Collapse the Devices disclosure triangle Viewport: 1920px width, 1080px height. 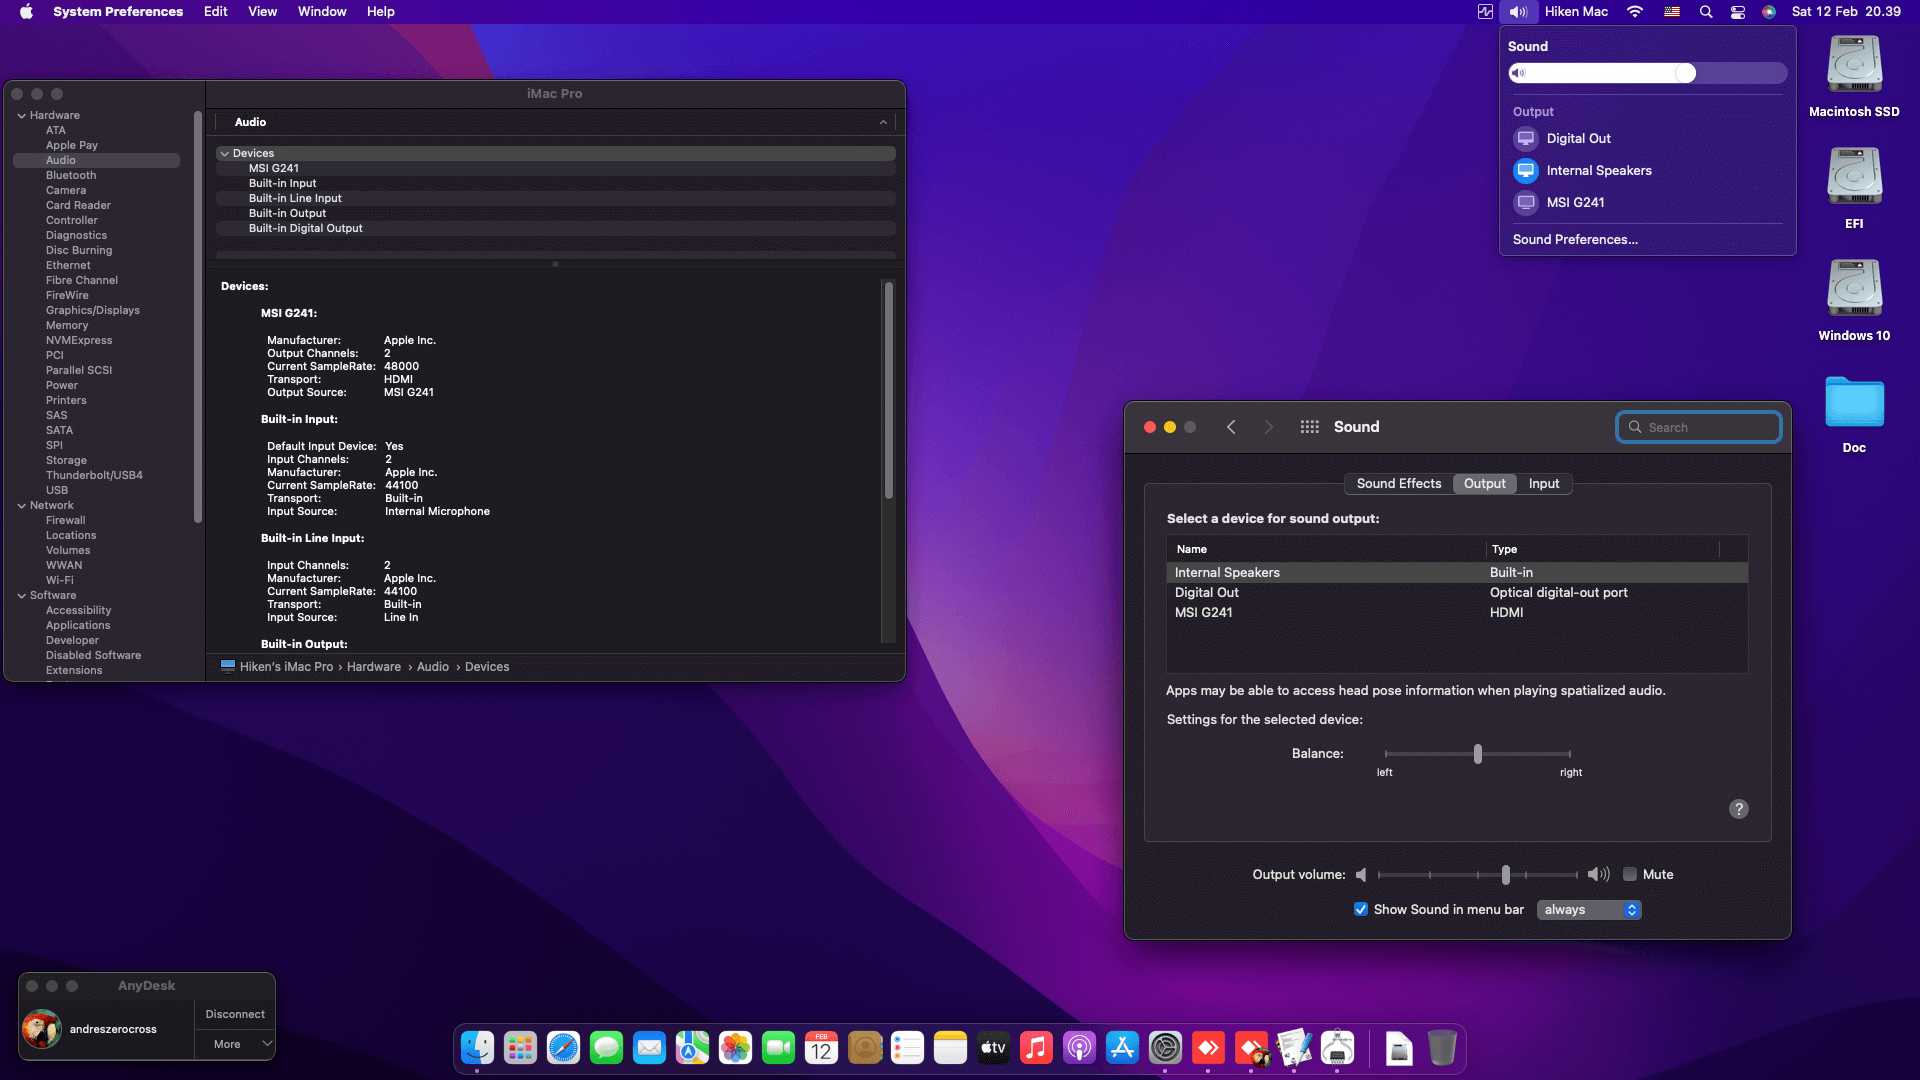pos(225,154)
